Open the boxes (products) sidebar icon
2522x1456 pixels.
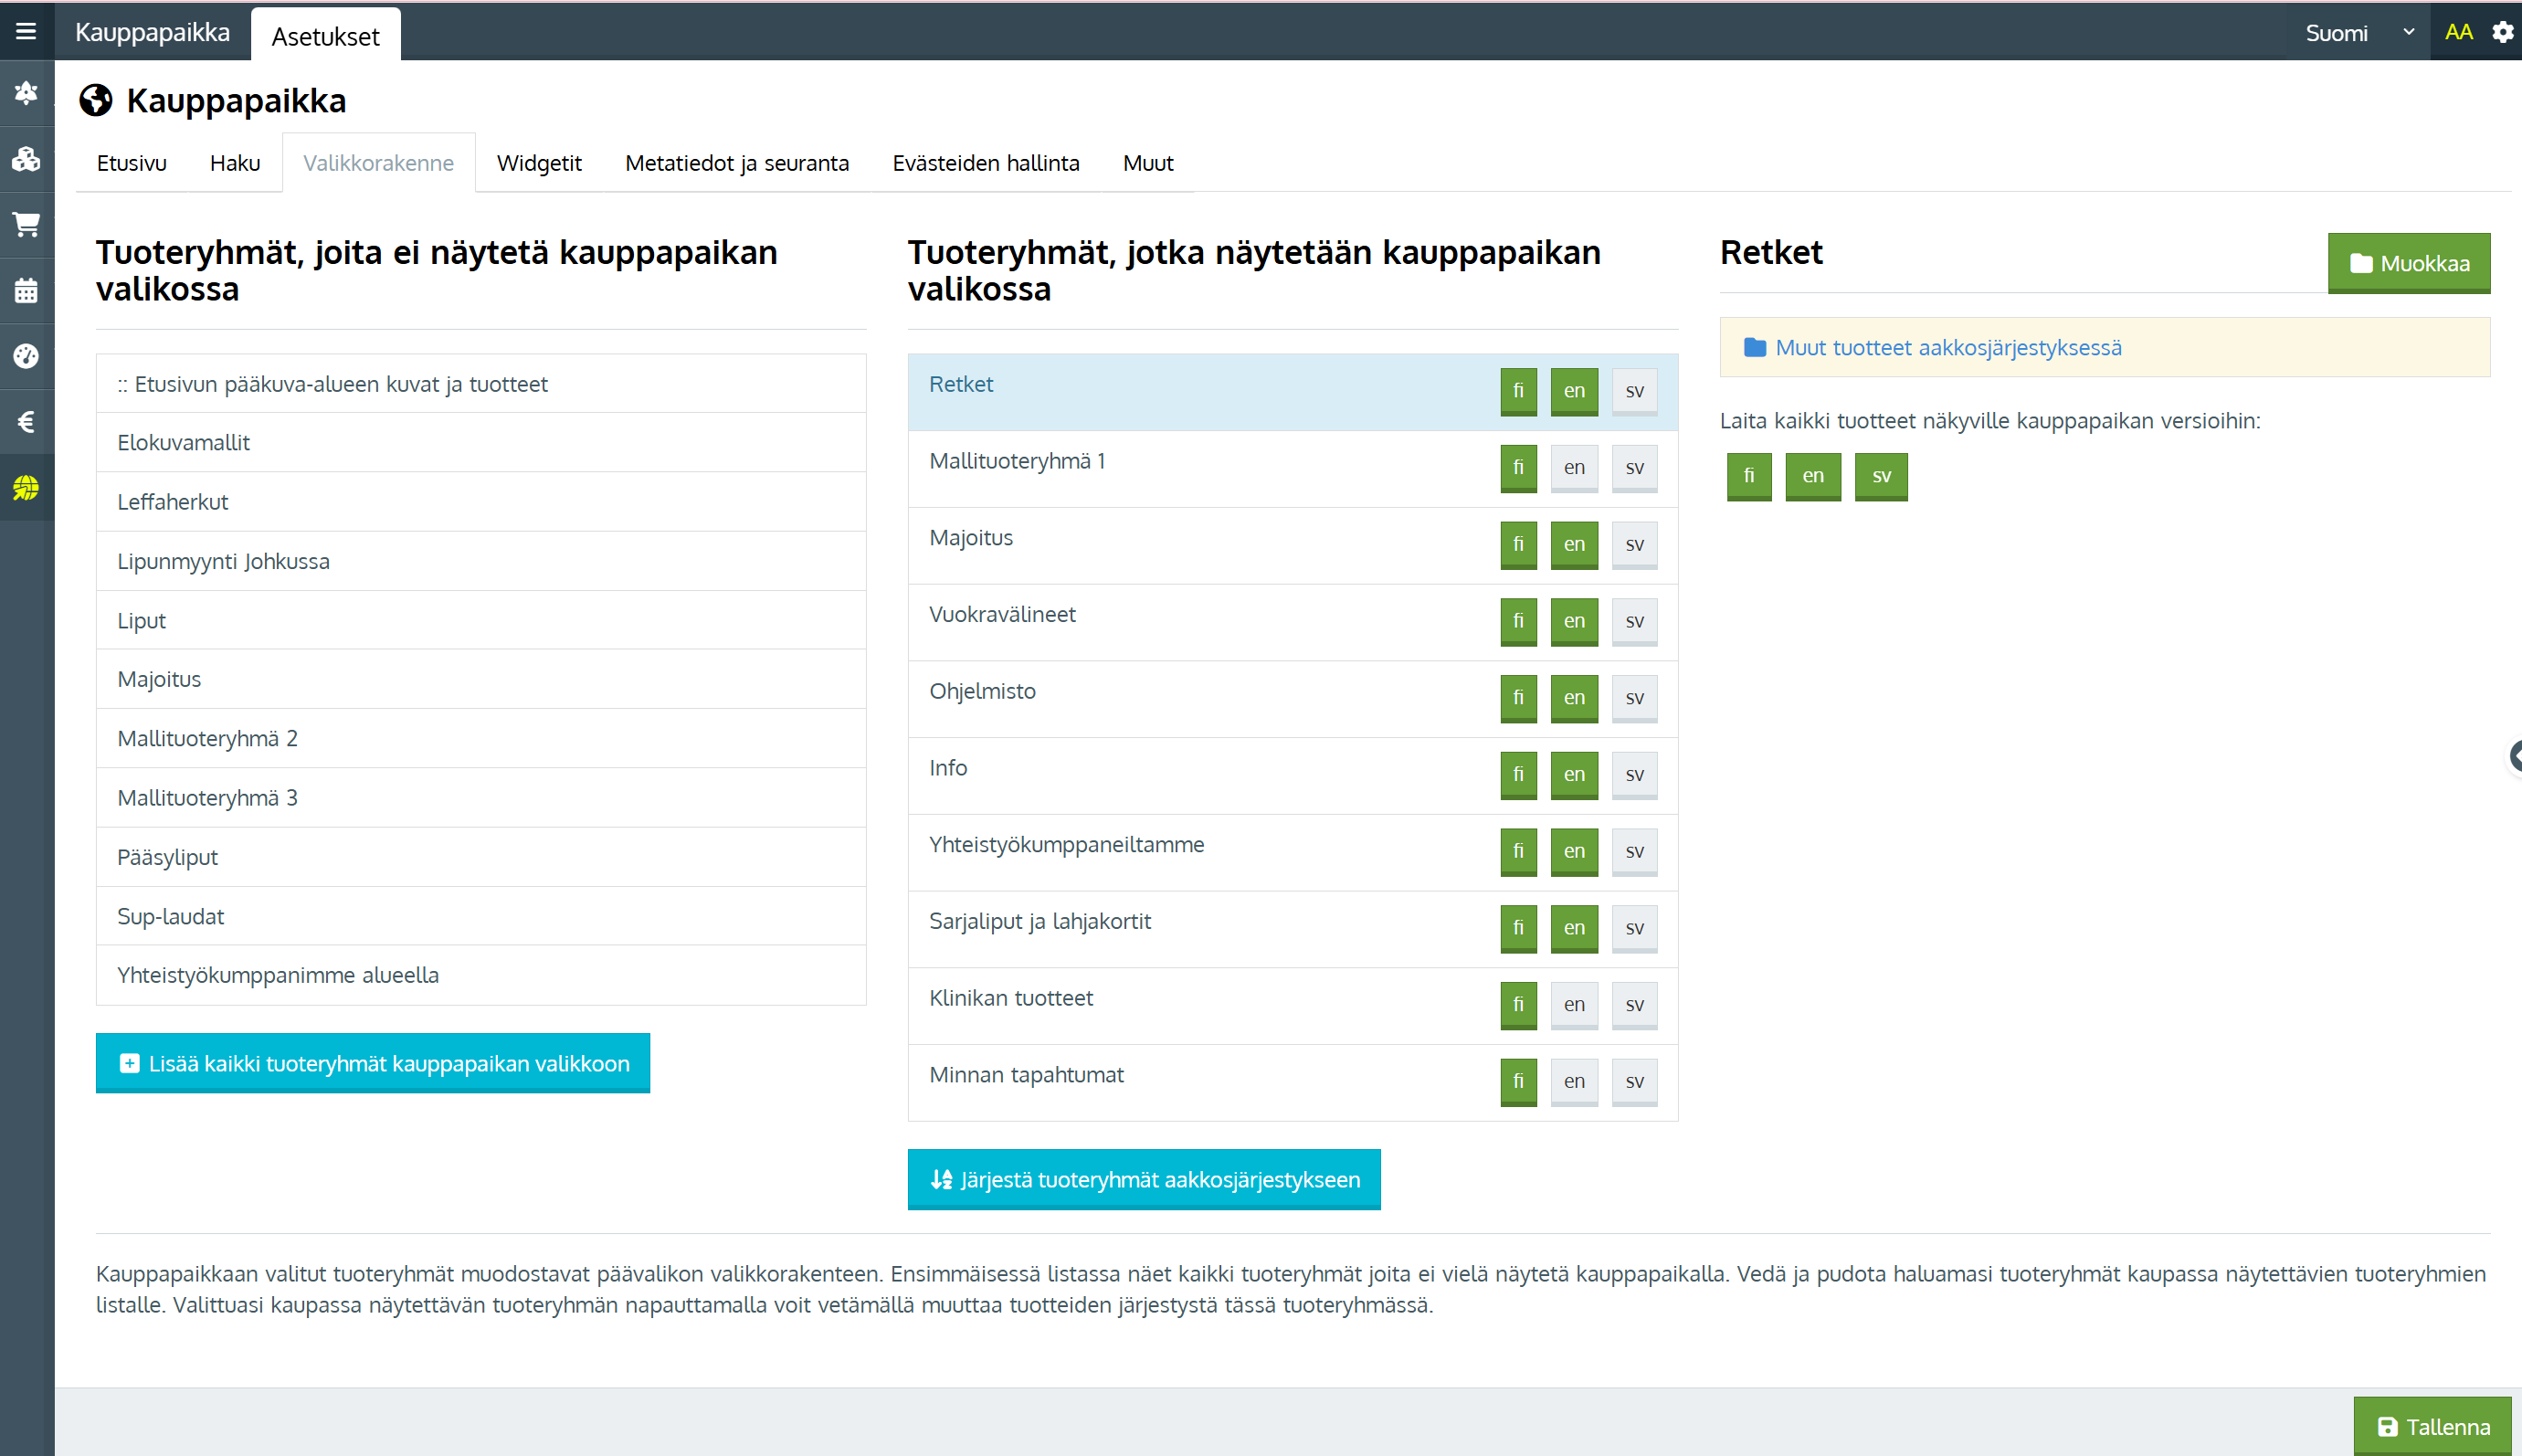(x=26, y=159)
